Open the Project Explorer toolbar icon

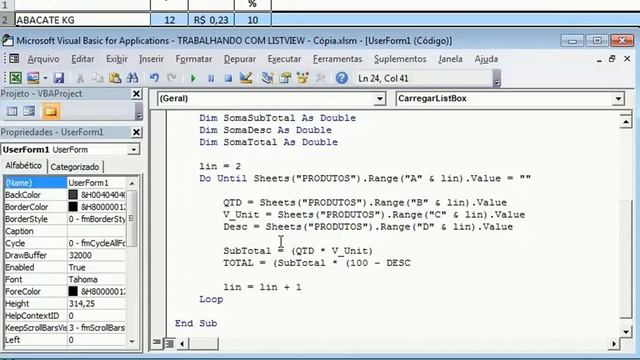click(267, 78)
